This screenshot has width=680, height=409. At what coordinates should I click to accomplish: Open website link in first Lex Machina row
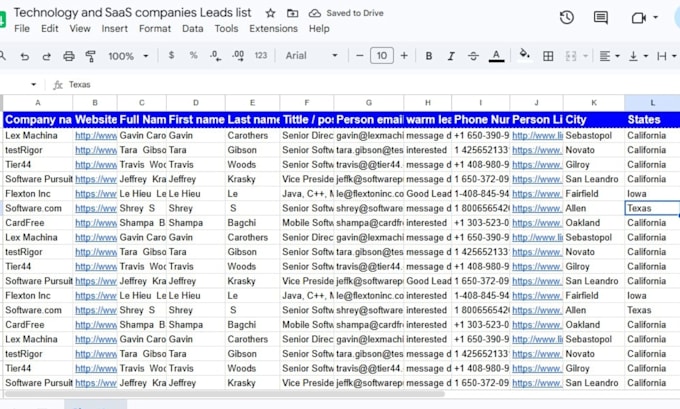[96, 136]
